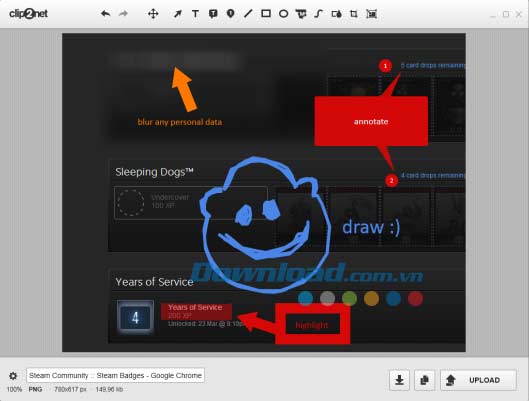
Task: Select the Blur tool
Action: click(x=336, y=14)
